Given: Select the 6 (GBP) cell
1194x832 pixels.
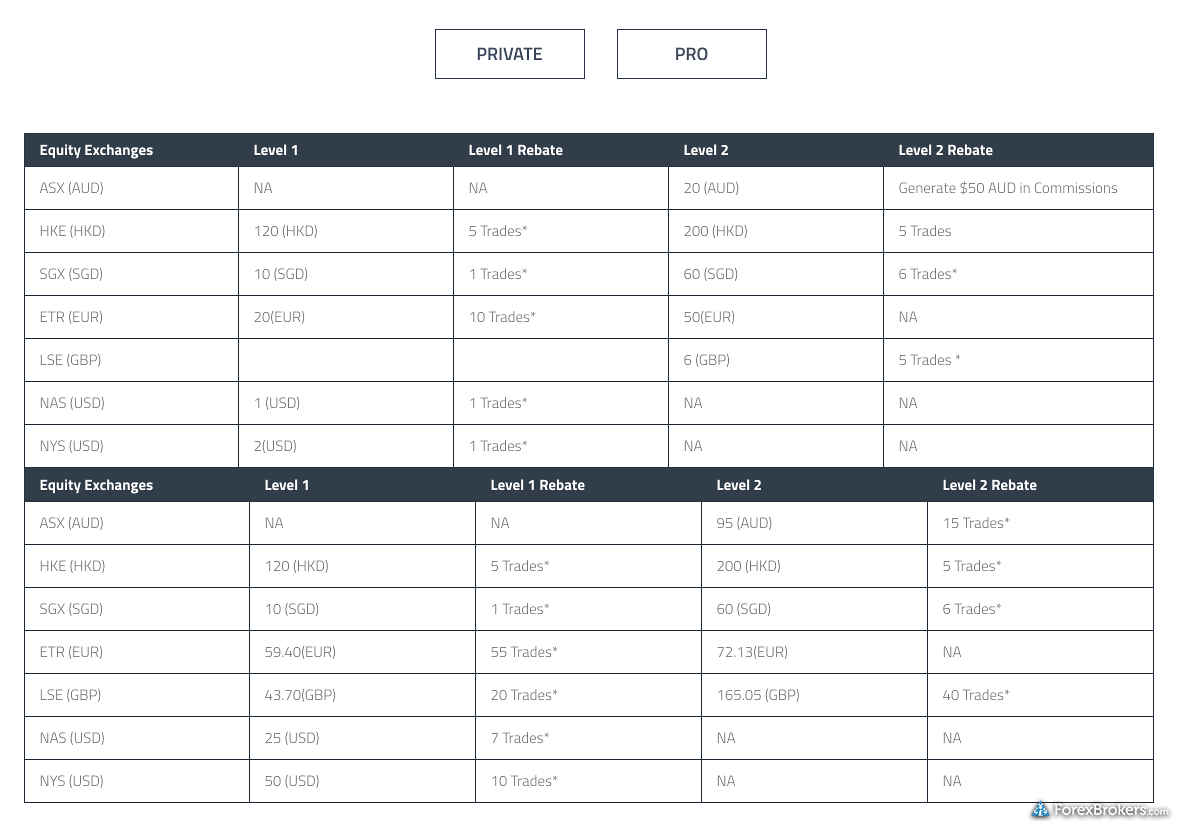Looking at the screenshot, I should pyautogui.click(x=775, y=360).
